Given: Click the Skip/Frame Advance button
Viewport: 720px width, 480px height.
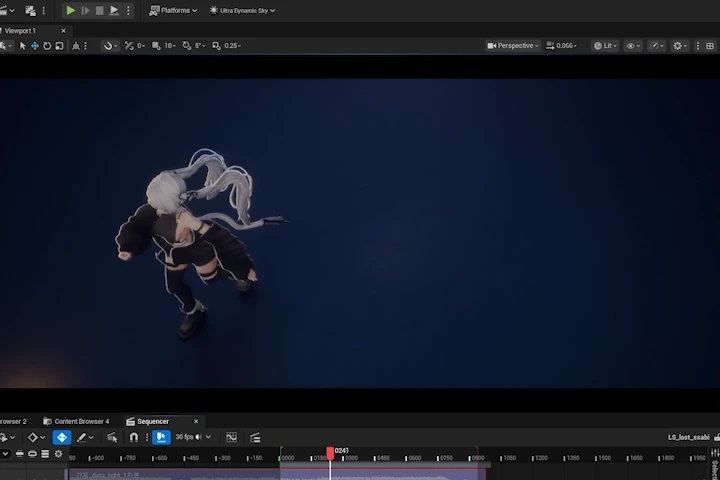Looking at the screenshot, I should 85,10.
